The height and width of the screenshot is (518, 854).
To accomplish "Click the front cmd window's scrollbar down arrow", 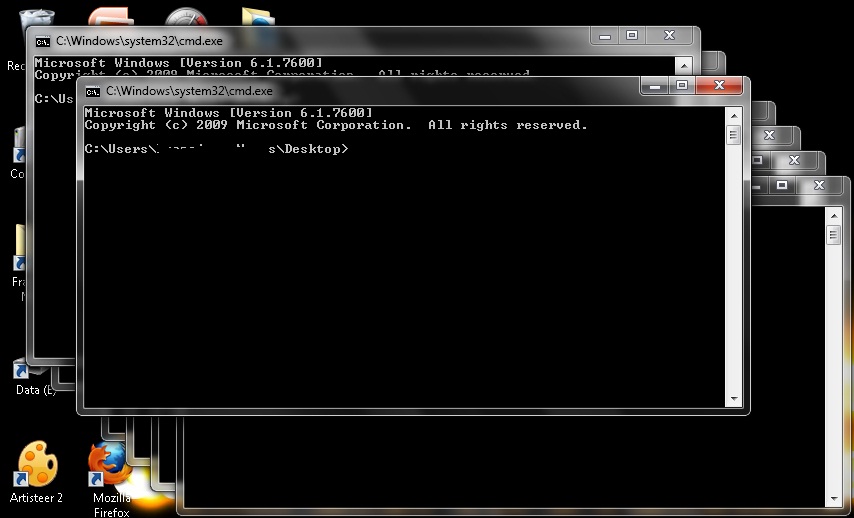I will (x=734, y=399).
